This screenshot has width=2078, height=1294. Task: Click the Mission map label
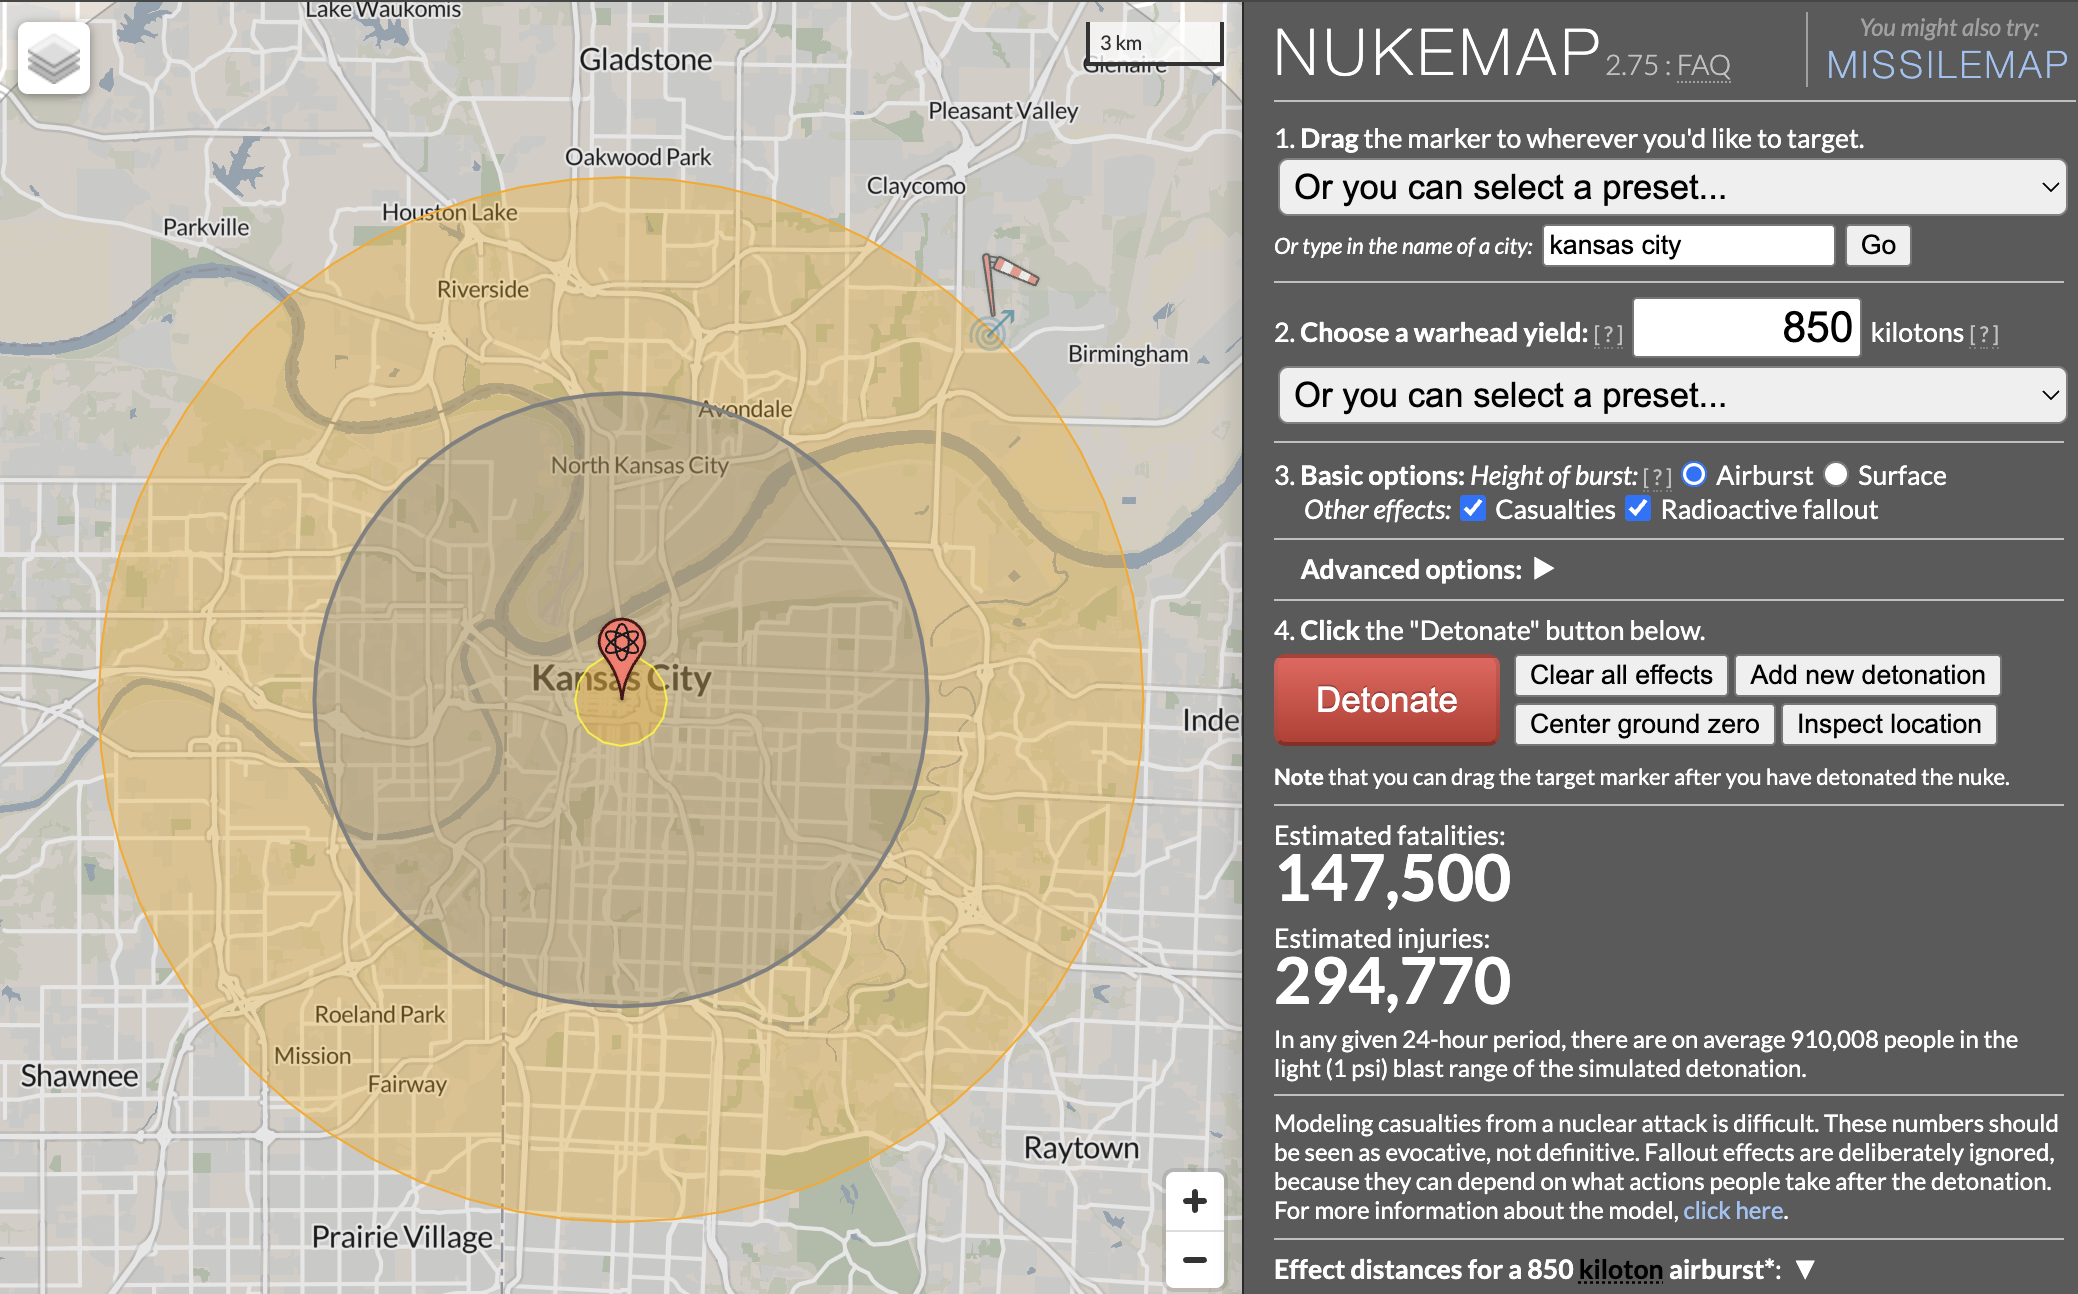(313, 1056)
